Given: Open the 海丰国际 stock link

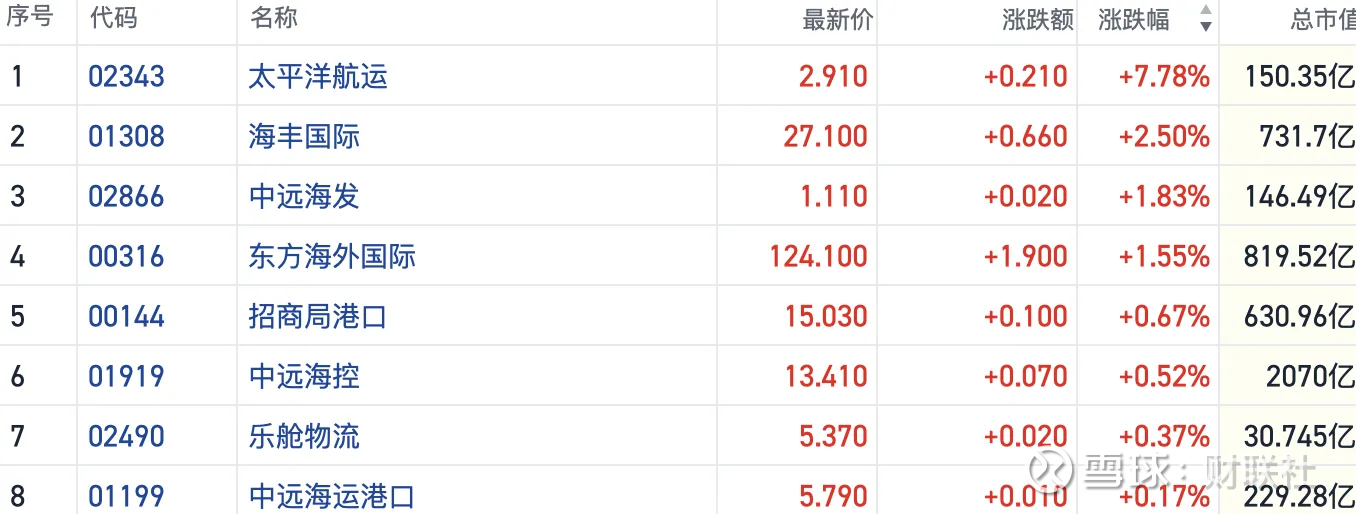Looking at the screenshot, I should 304,136.
